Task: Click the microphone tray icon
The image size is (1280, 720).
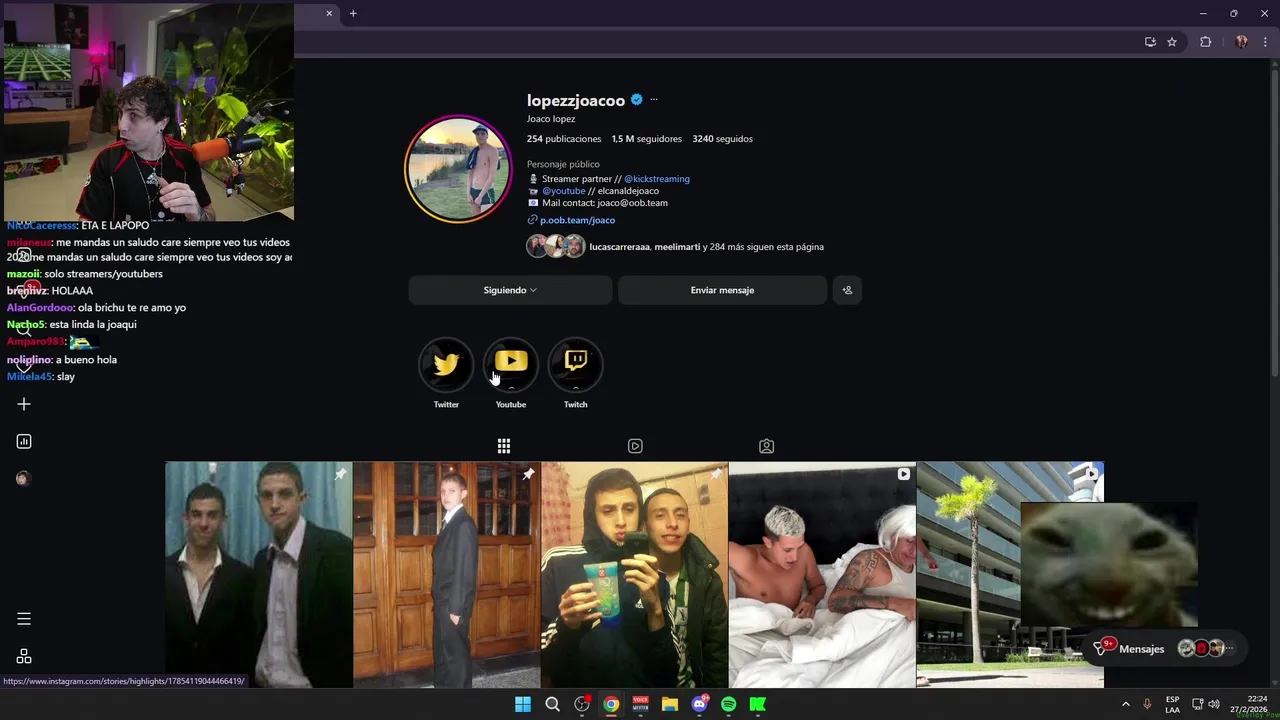Action: pyautogui.click(x=1147, y=704)
